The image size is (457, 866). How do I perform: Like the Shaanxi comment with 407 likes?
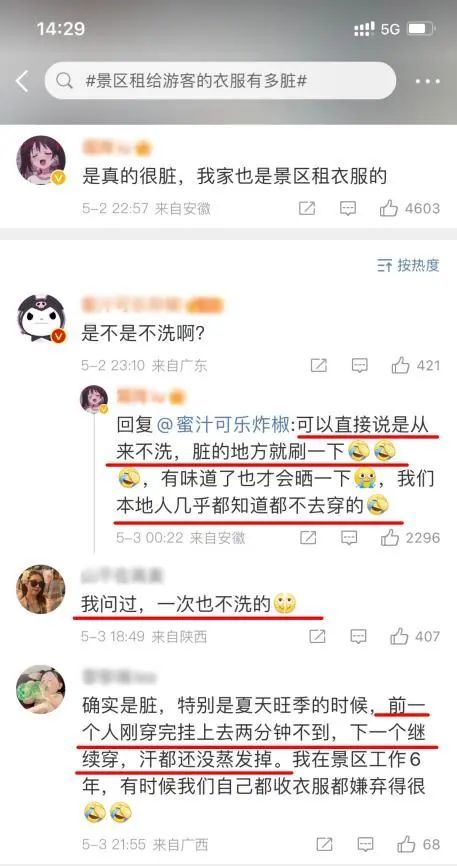415,636
